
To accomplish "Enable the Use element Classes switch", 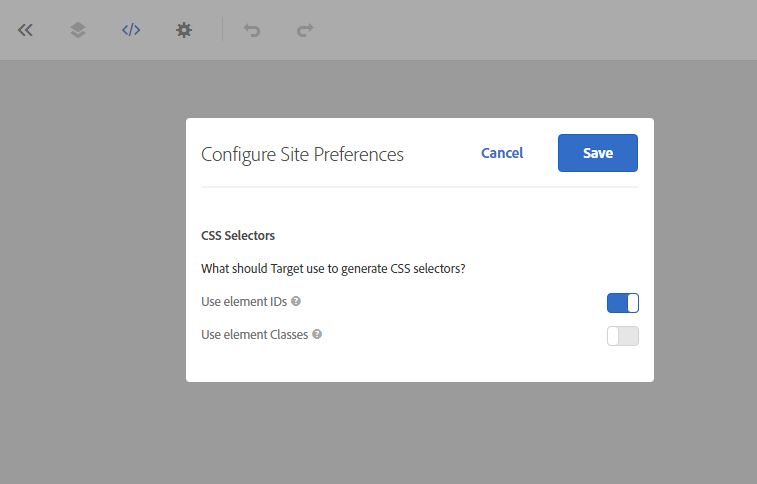I will pos(622,336).
